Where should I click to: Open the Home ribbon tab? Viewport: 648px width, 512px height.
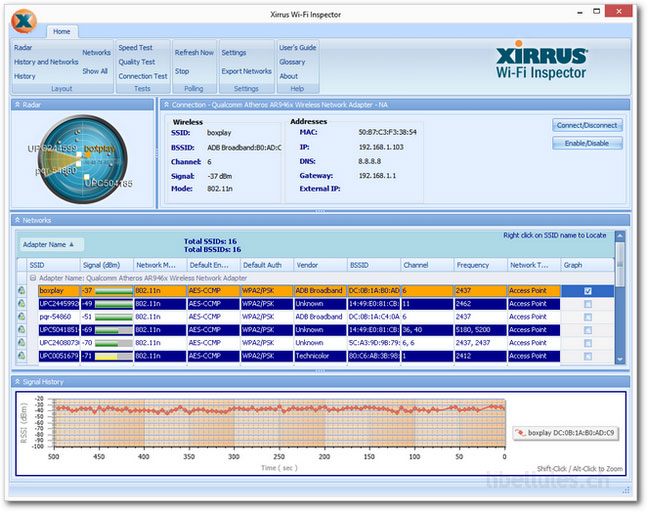pos(62,31)
